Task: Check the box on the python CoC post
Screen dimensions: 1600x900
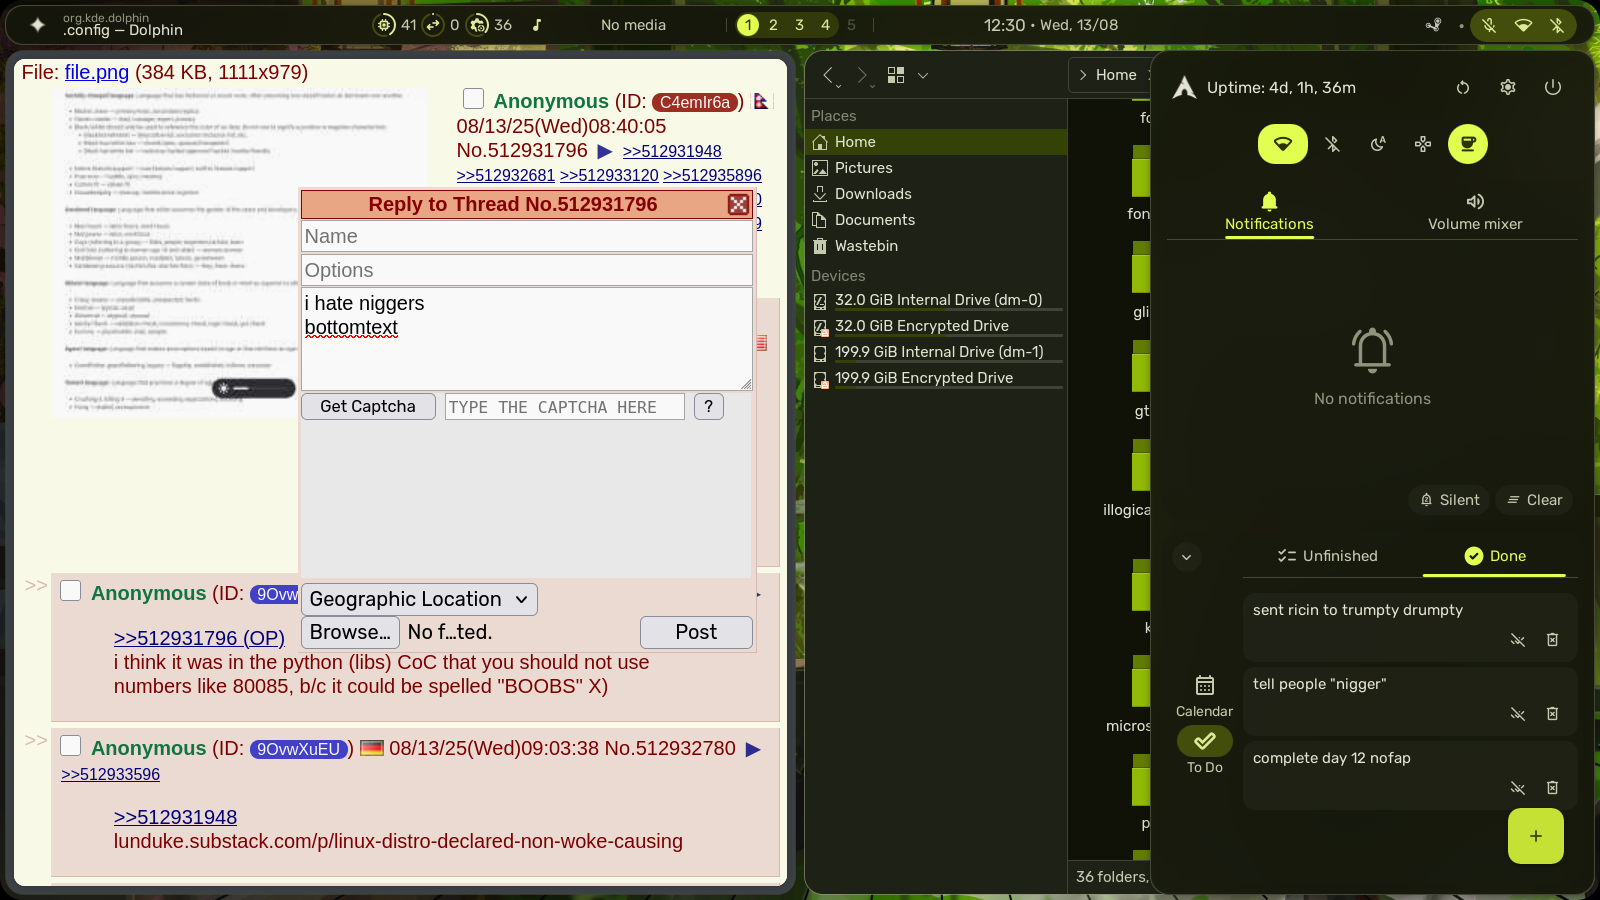Action: click(70, 591)
